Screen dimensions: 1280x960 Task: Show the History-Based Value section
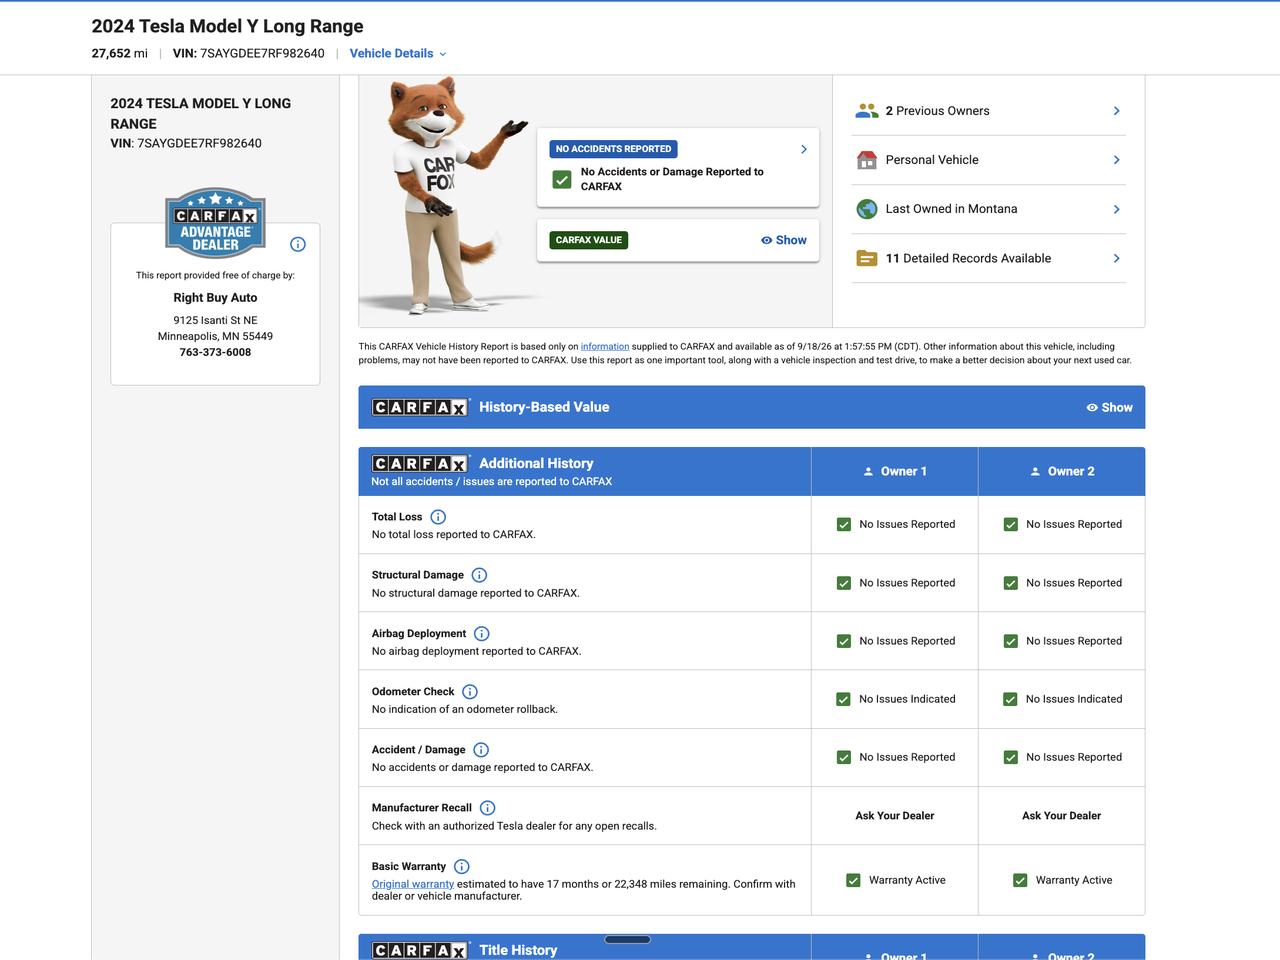click(x=1109, y=408)
